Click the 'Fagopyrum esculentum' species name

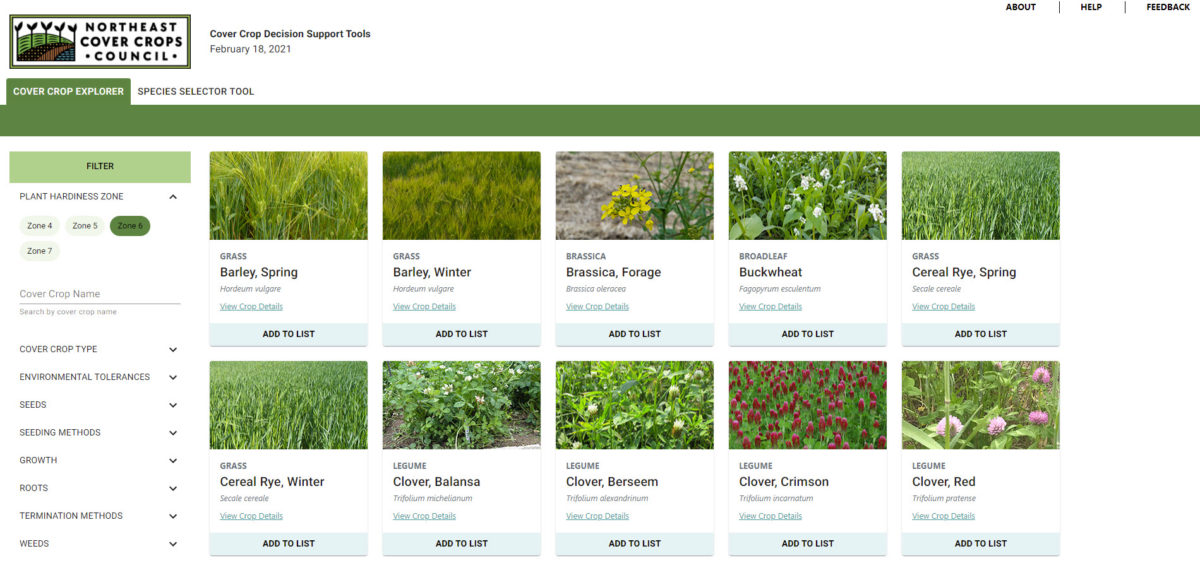(780, 289)
